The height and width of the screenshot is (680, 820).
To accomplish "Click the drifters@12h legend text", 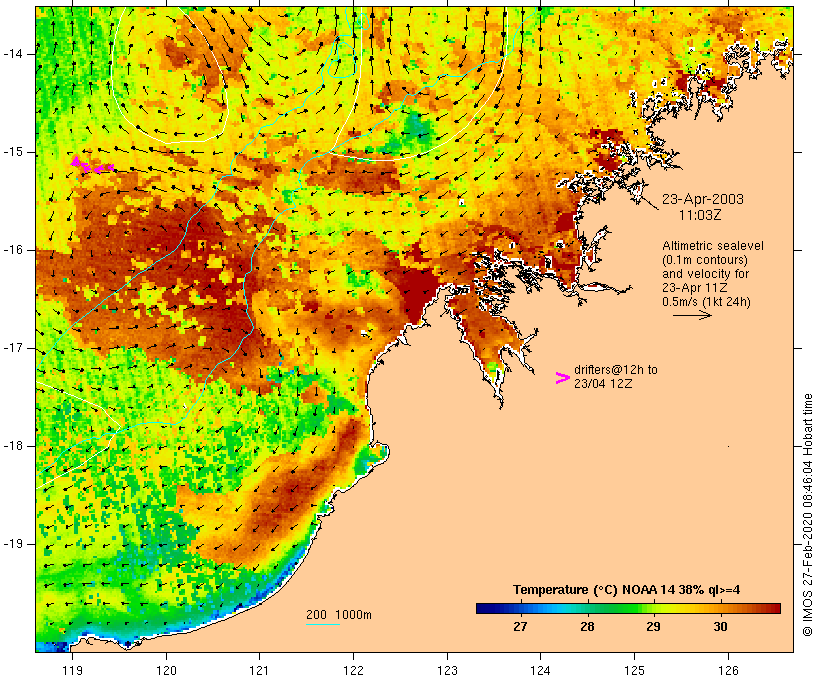I will [x=616, y=370].
